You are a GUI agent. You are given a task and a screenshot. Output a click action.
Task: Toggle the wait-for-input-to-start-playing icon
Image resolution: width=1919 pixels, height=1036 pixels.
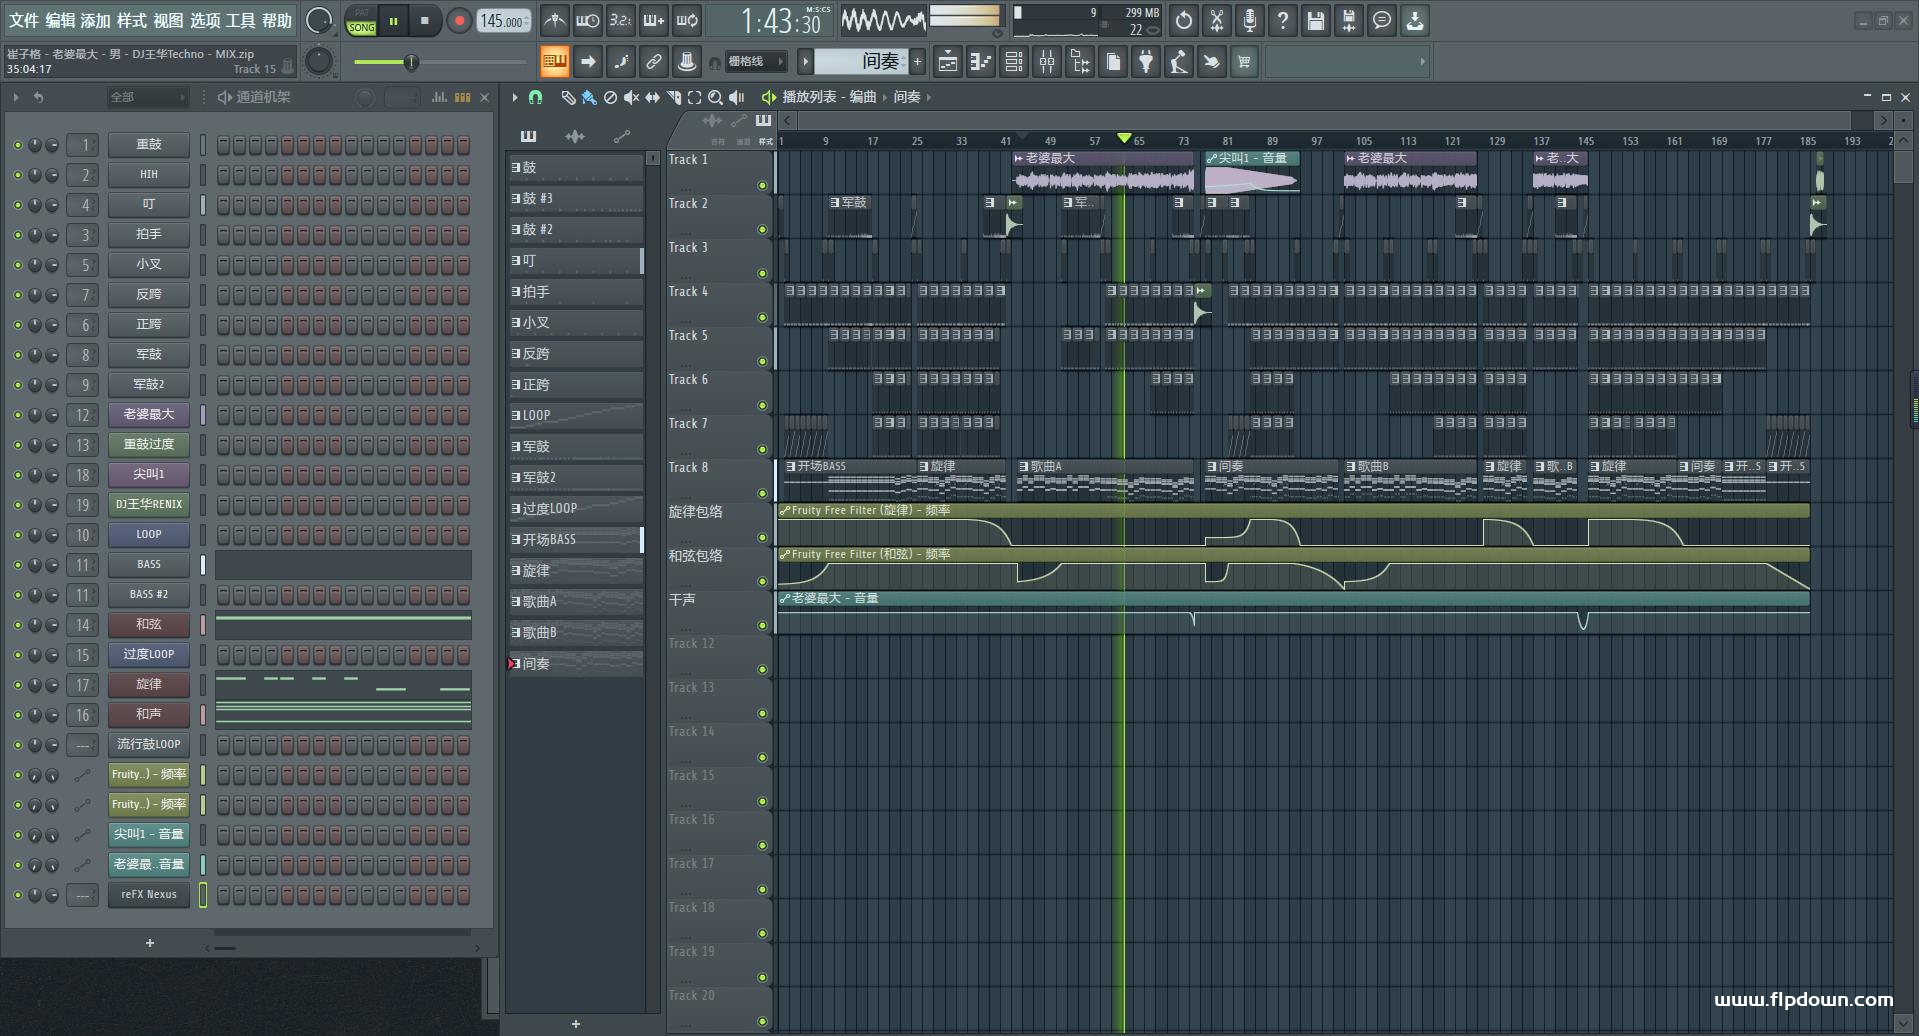[x=588, y=20]
